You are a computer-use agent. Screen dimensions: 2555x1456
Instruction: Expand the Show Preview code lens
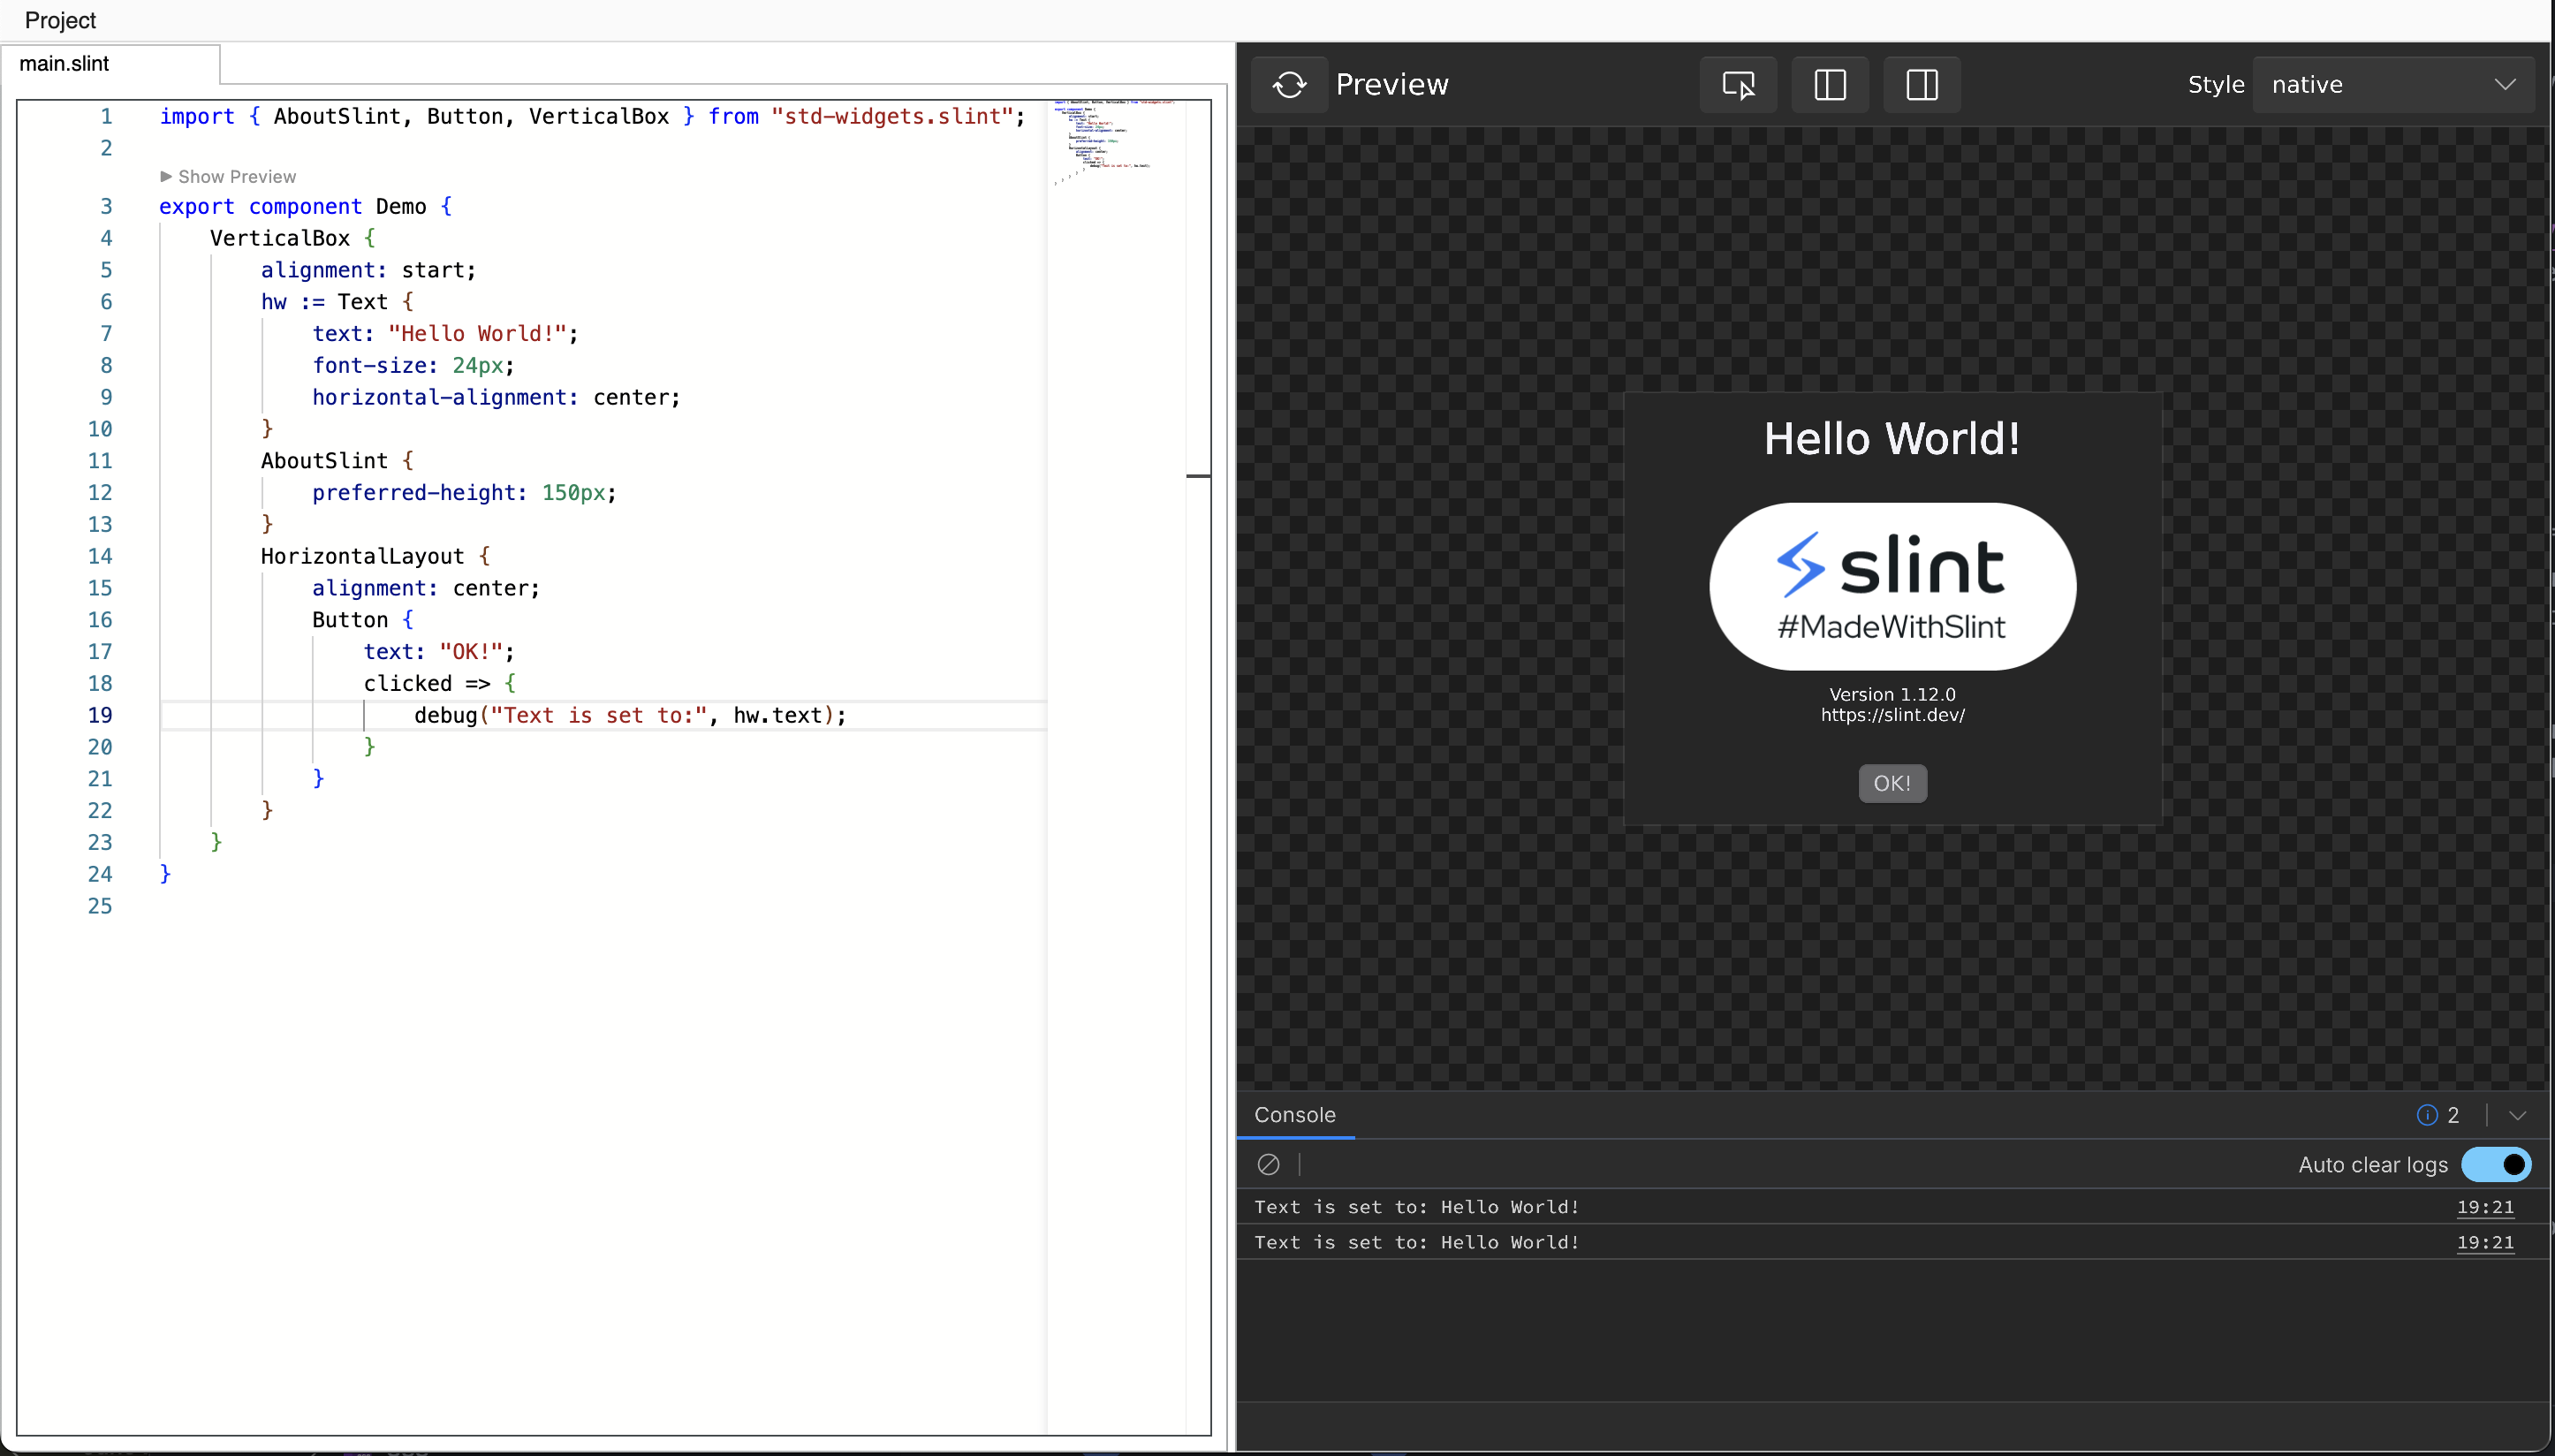pyautogui.click(x=228, y=176)
